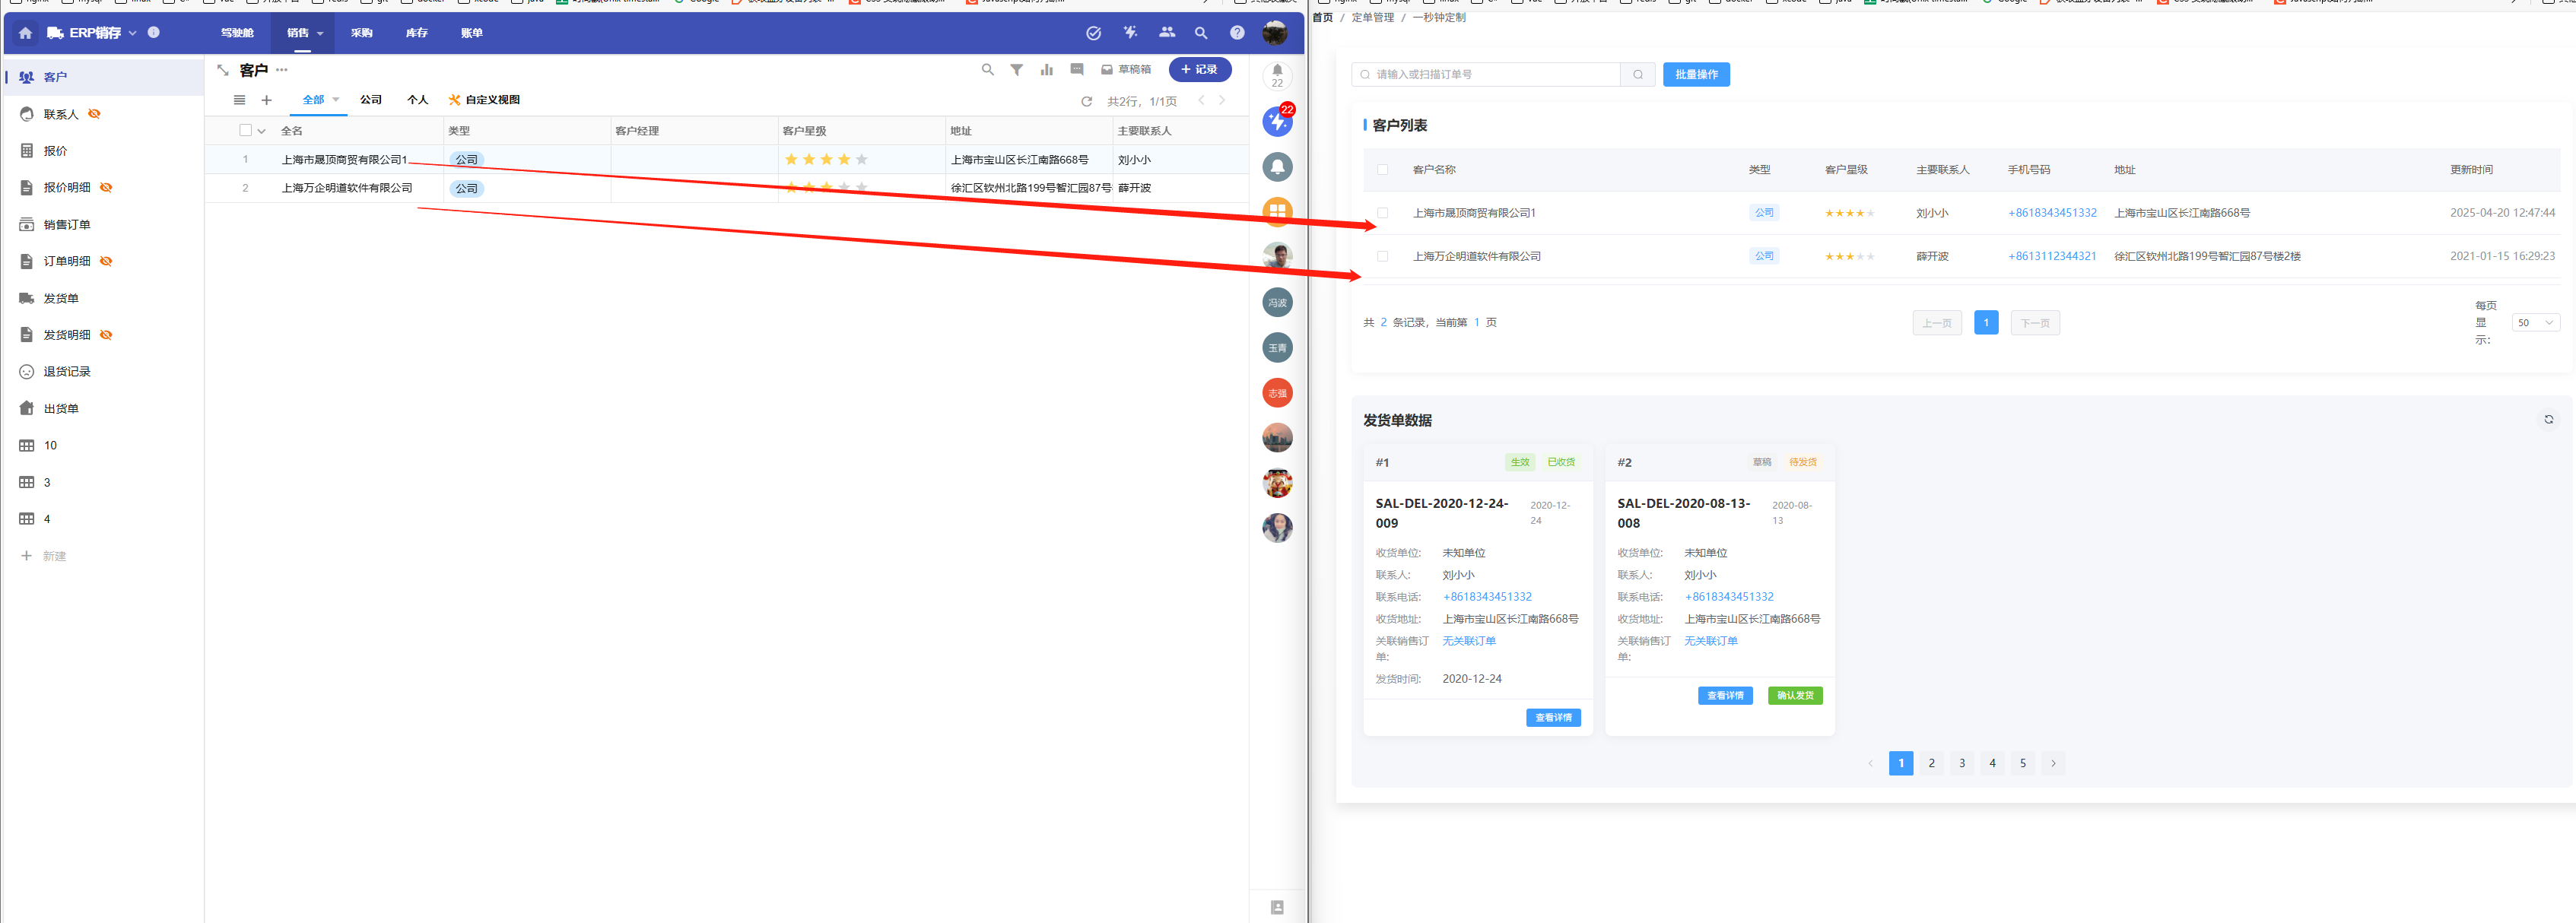This screenshot has width=2576, height=923.
Task: Tick the checkbox for 上海万企明道软件有限公司 row
Action: 1382,257
